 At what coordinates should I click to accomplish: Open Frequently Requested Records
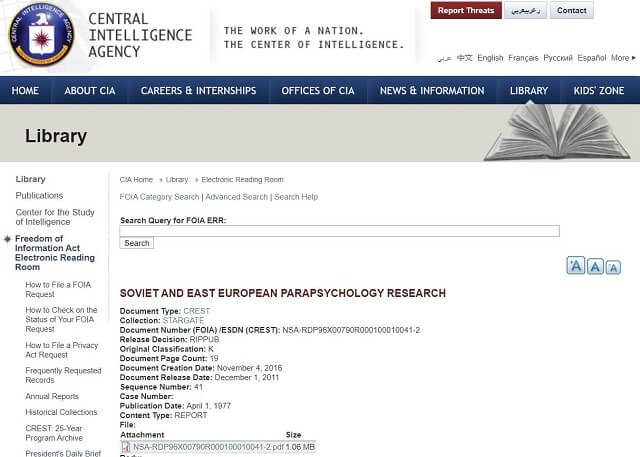click(x=63, y=375)
